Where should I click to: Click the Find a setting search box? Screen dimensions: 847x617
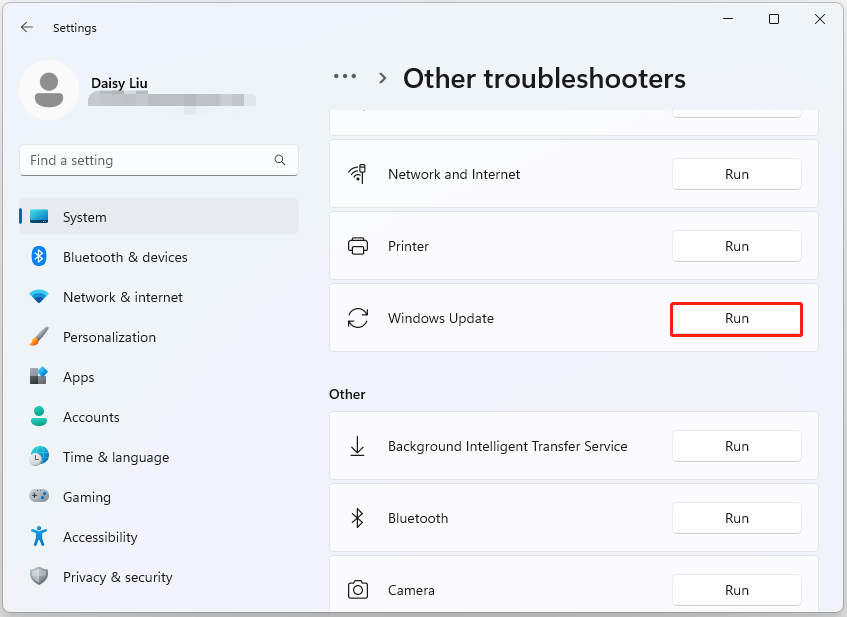[x=159, y=160]
